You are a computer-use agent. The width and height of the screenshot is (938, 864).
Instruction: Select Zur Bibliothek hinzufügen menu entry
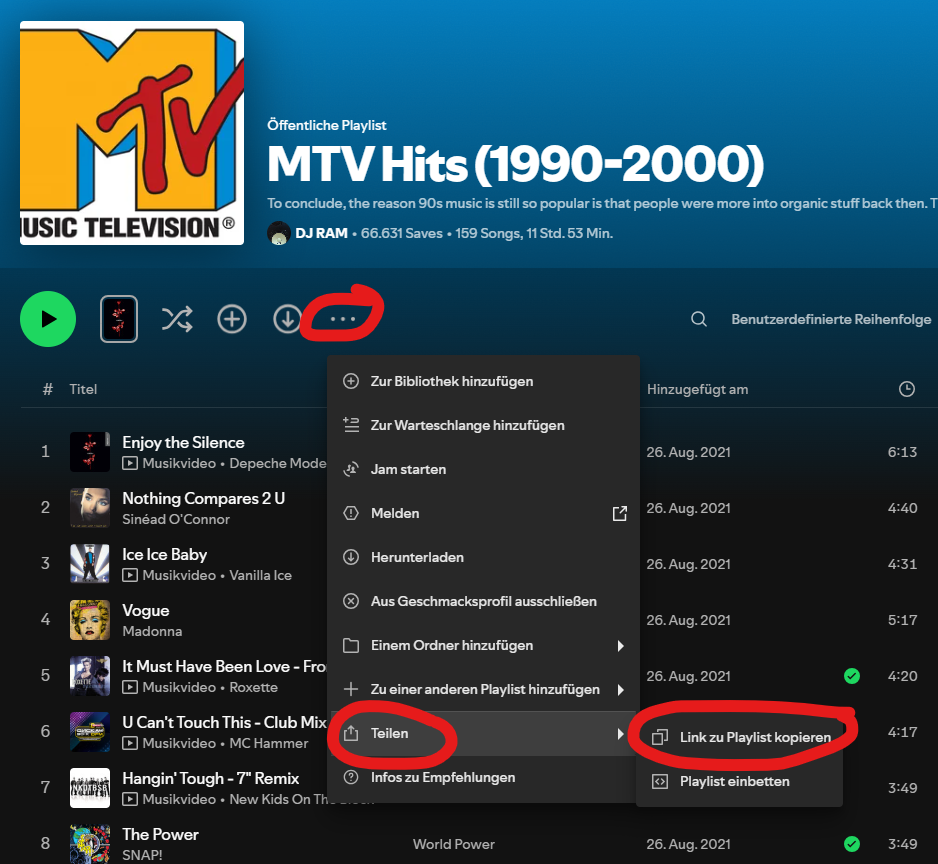click(x=483, y=381)
